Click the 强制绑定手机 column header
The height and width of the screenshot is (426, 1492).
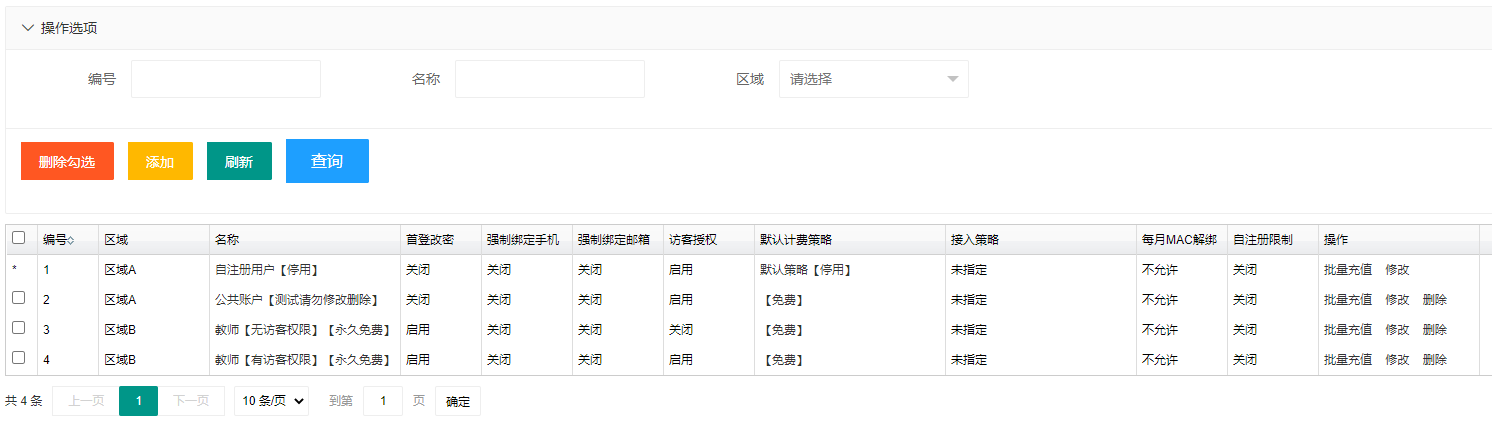click(x=526, y=240)
